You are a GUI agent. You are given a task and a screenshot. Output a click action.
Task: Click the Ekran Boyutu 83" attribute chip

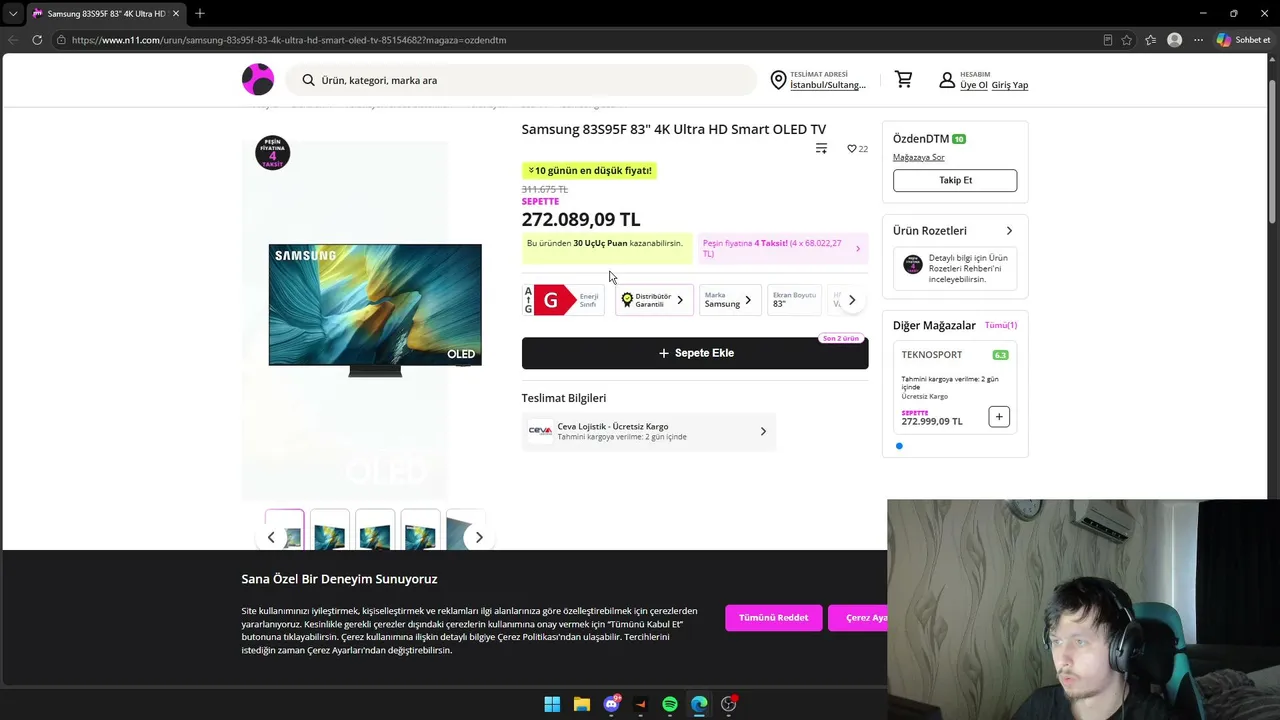click(794, 300)
